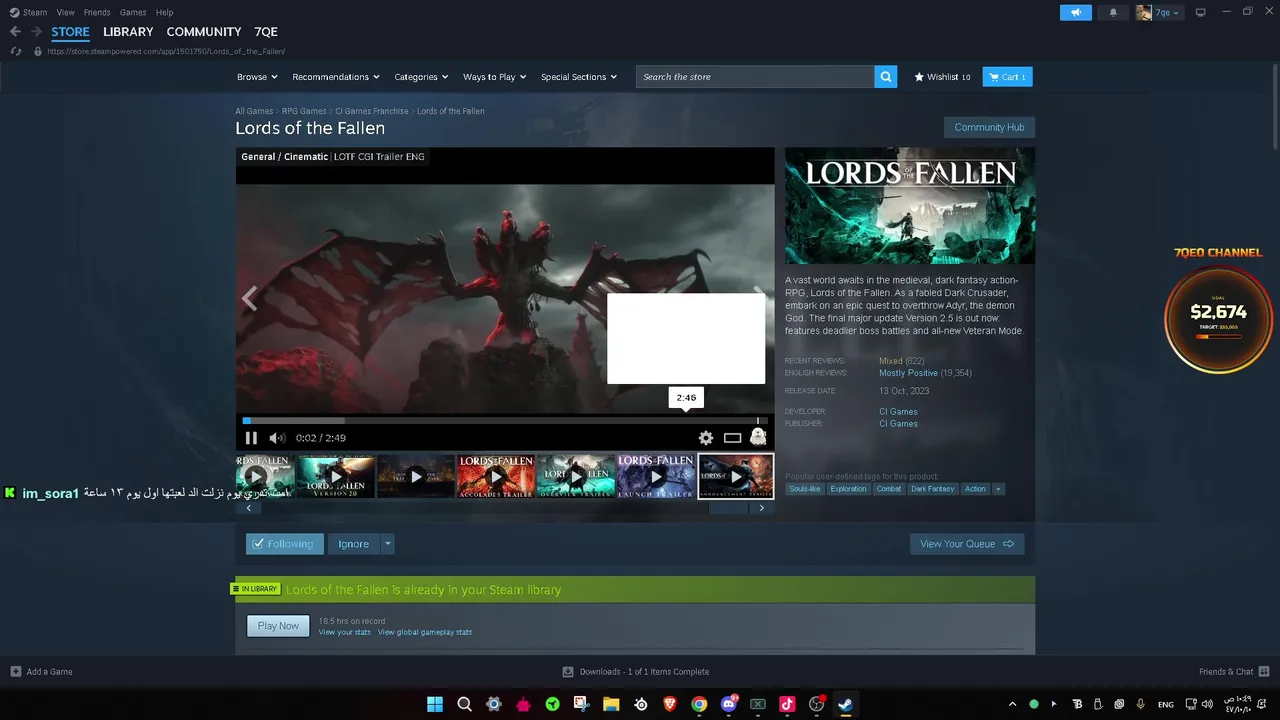
Task: Click the Play Now button
Action: [x=278, y=626]
